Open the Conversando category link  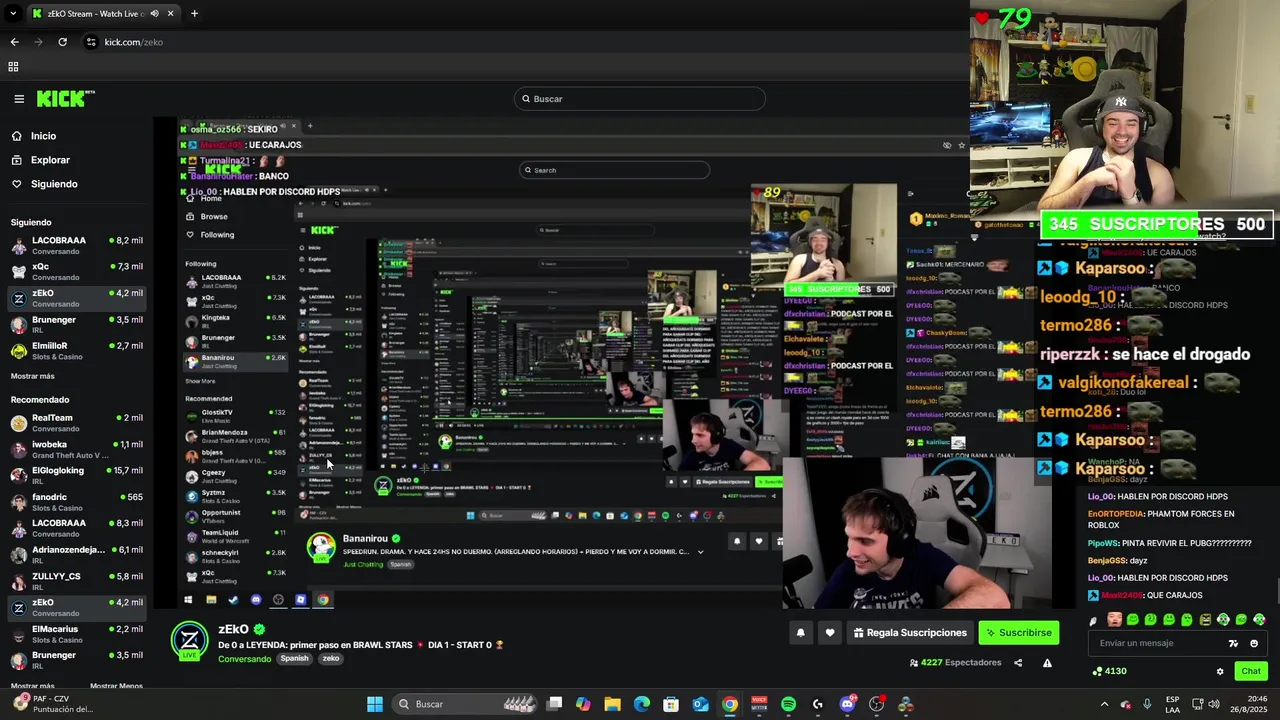point(245,659)
